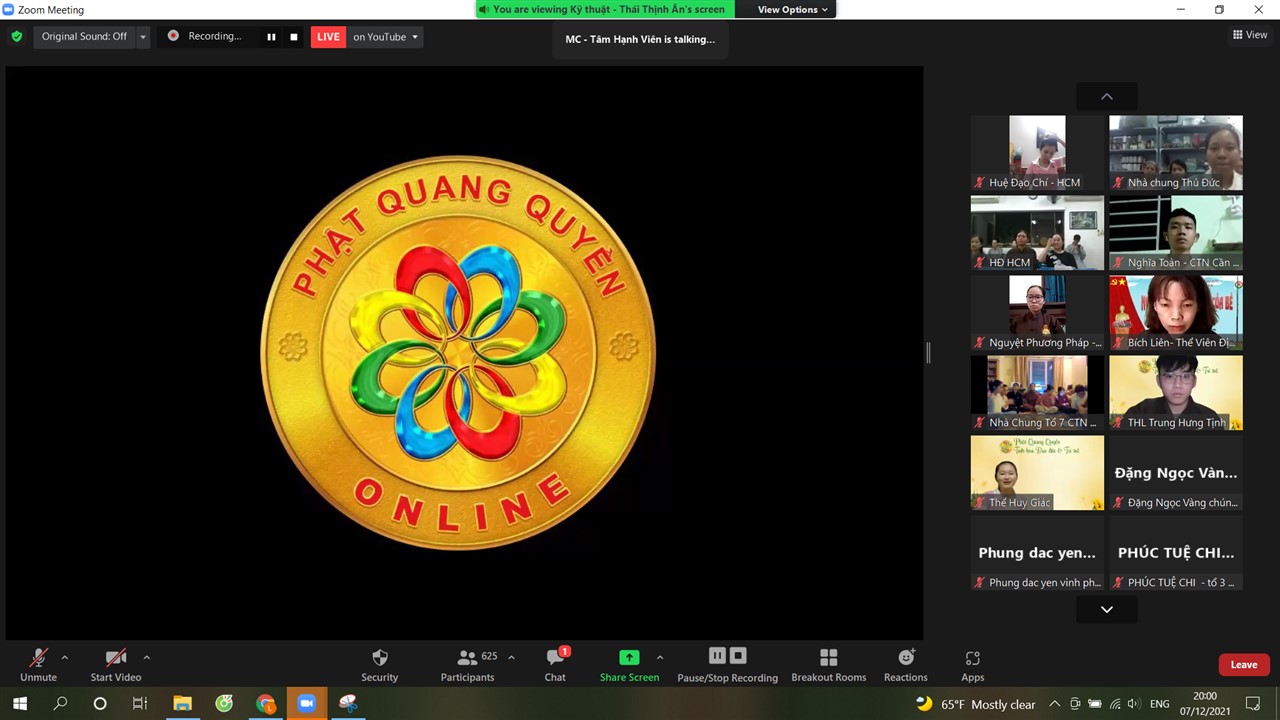Click the red recording indicator icon
The image size is (1280, 720).
(x=173, y=36)
